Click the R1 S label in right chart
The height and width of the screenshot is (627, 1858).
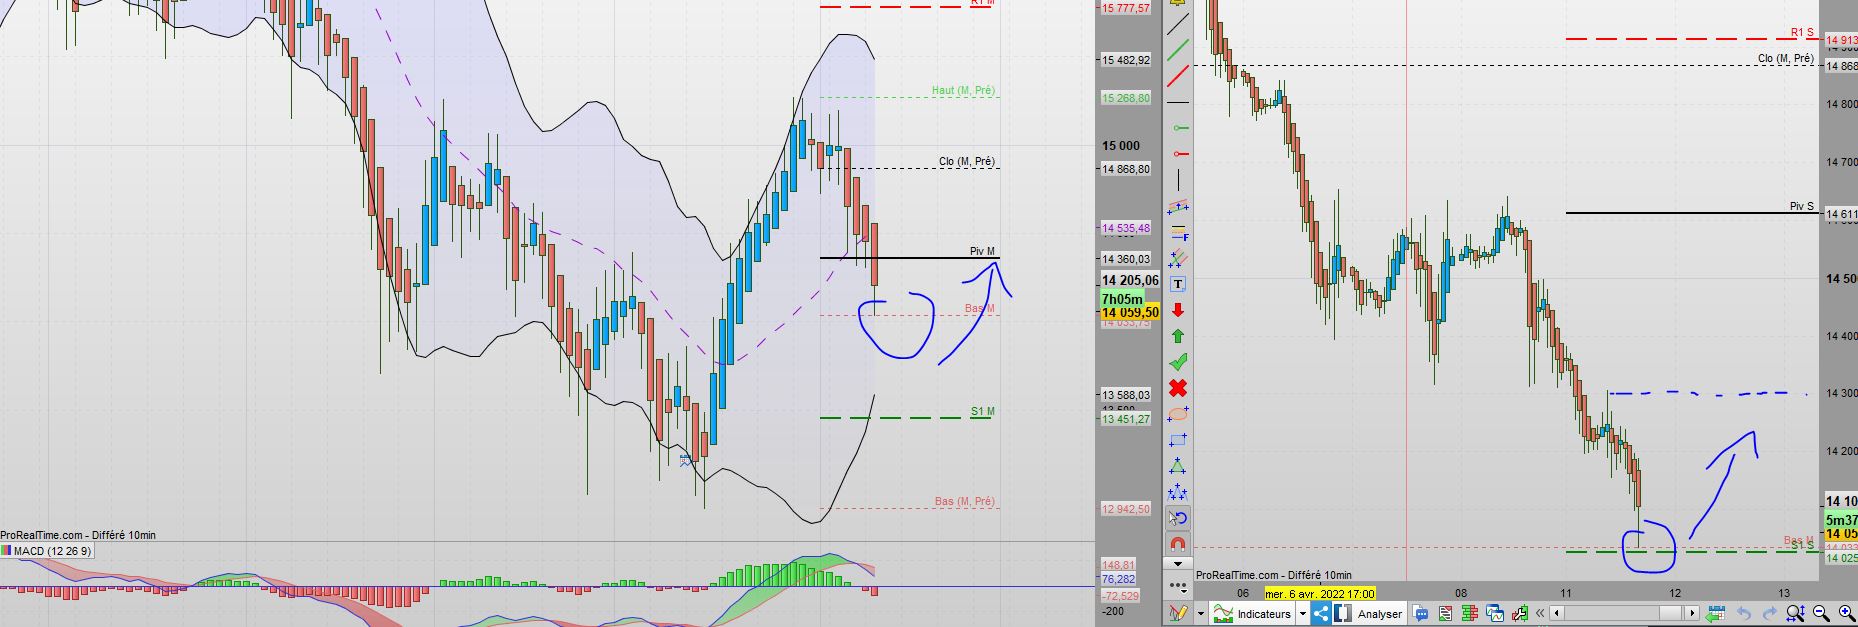click(1802, 32)
